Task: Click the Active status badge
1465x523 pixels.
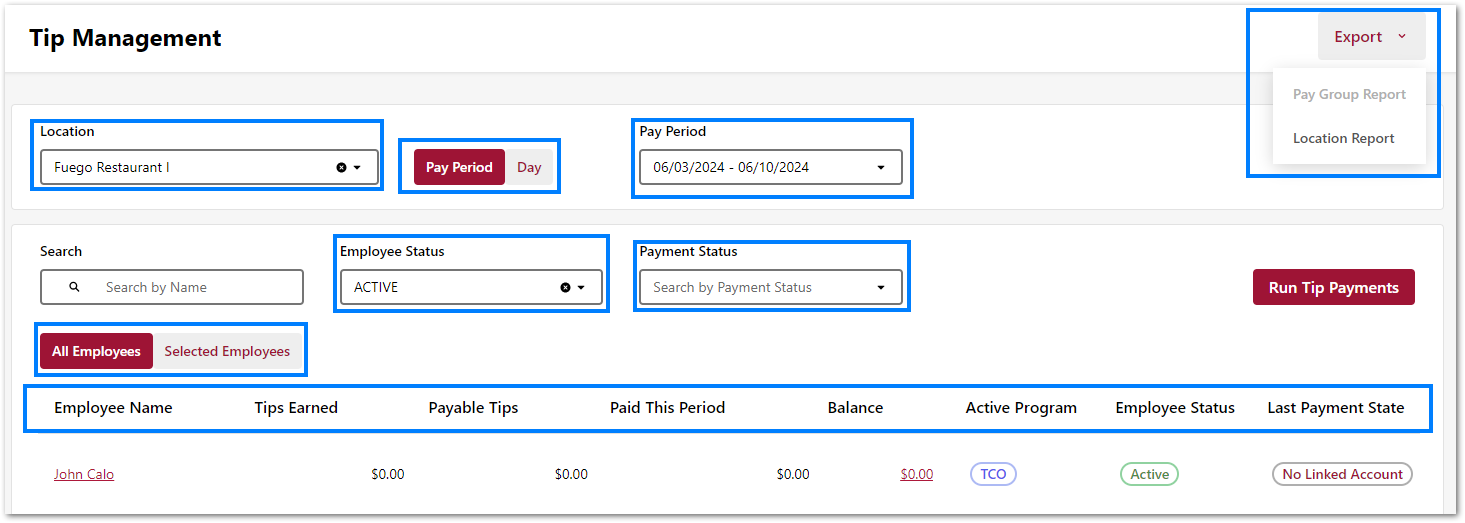Action: tap(1149, 475)
